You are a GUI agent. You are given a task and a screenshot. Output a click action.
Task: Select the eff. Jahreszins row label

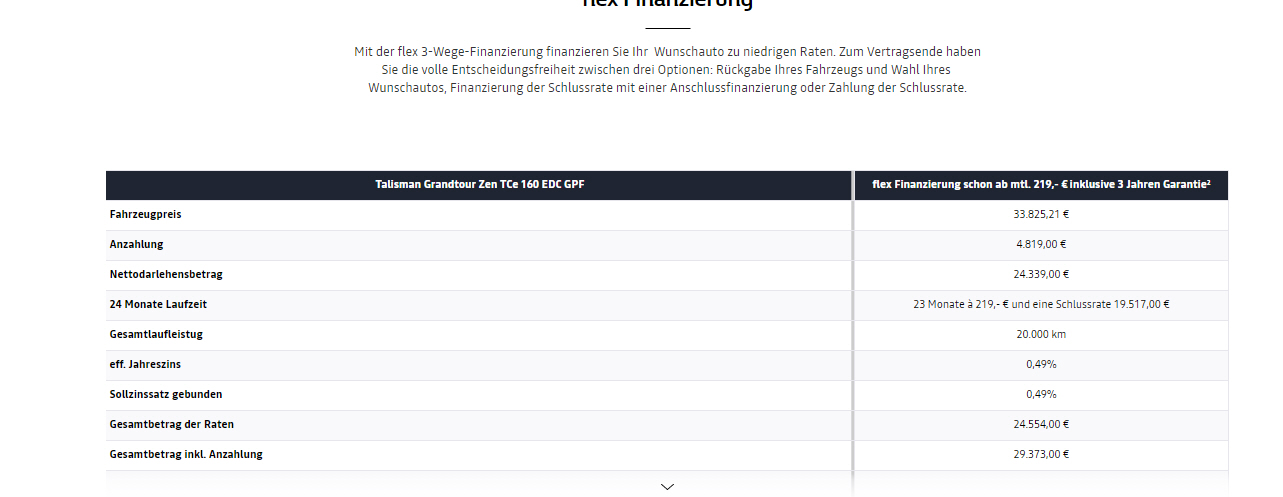[146, 364]
